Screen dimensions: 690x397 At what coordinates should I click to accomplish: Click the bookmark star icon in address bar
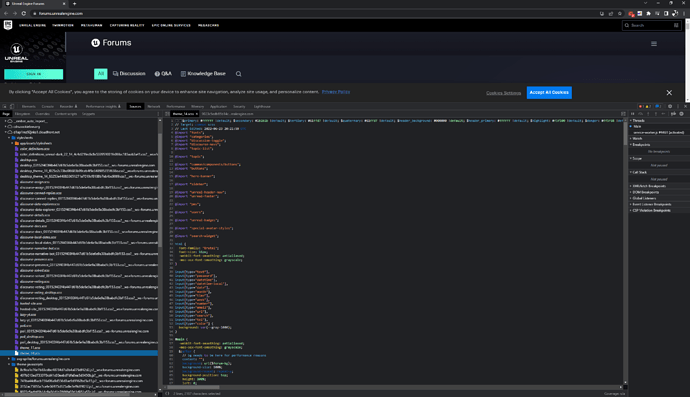pyautogui.click(x=620, y=14)
